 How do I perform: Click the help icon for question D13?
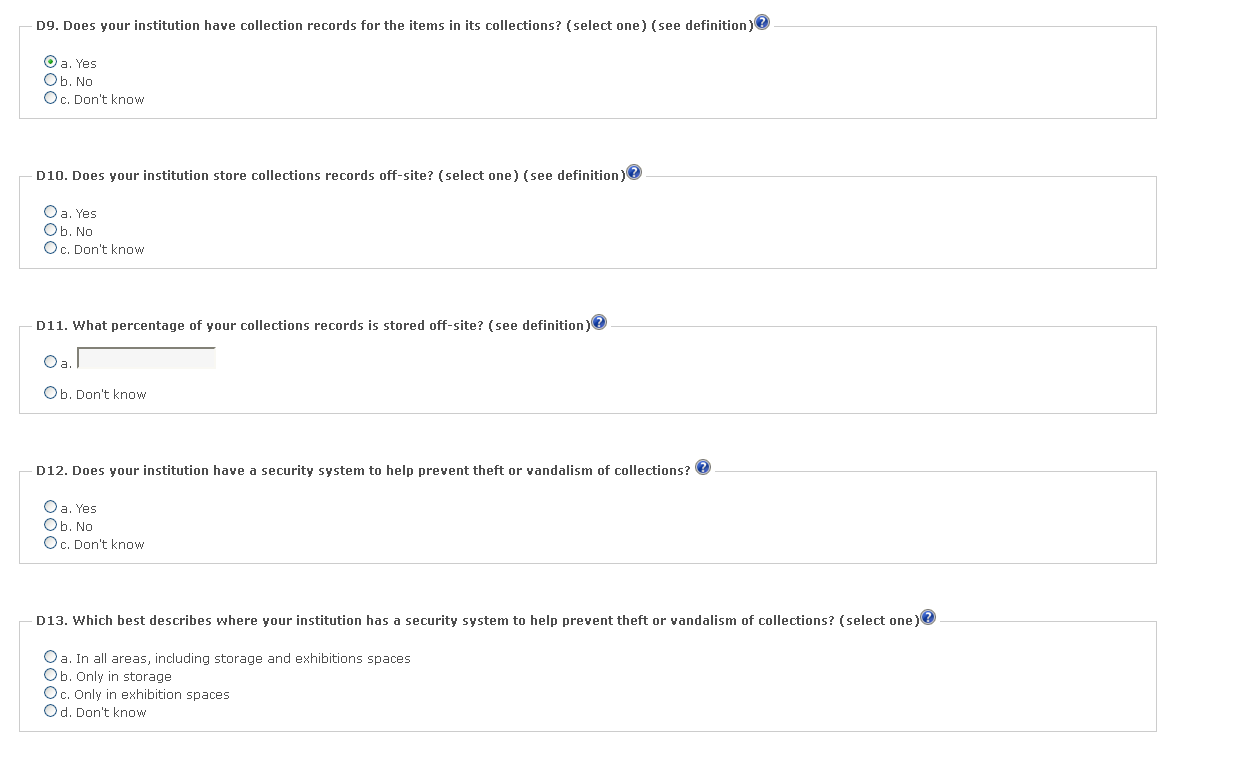(928, 617)
